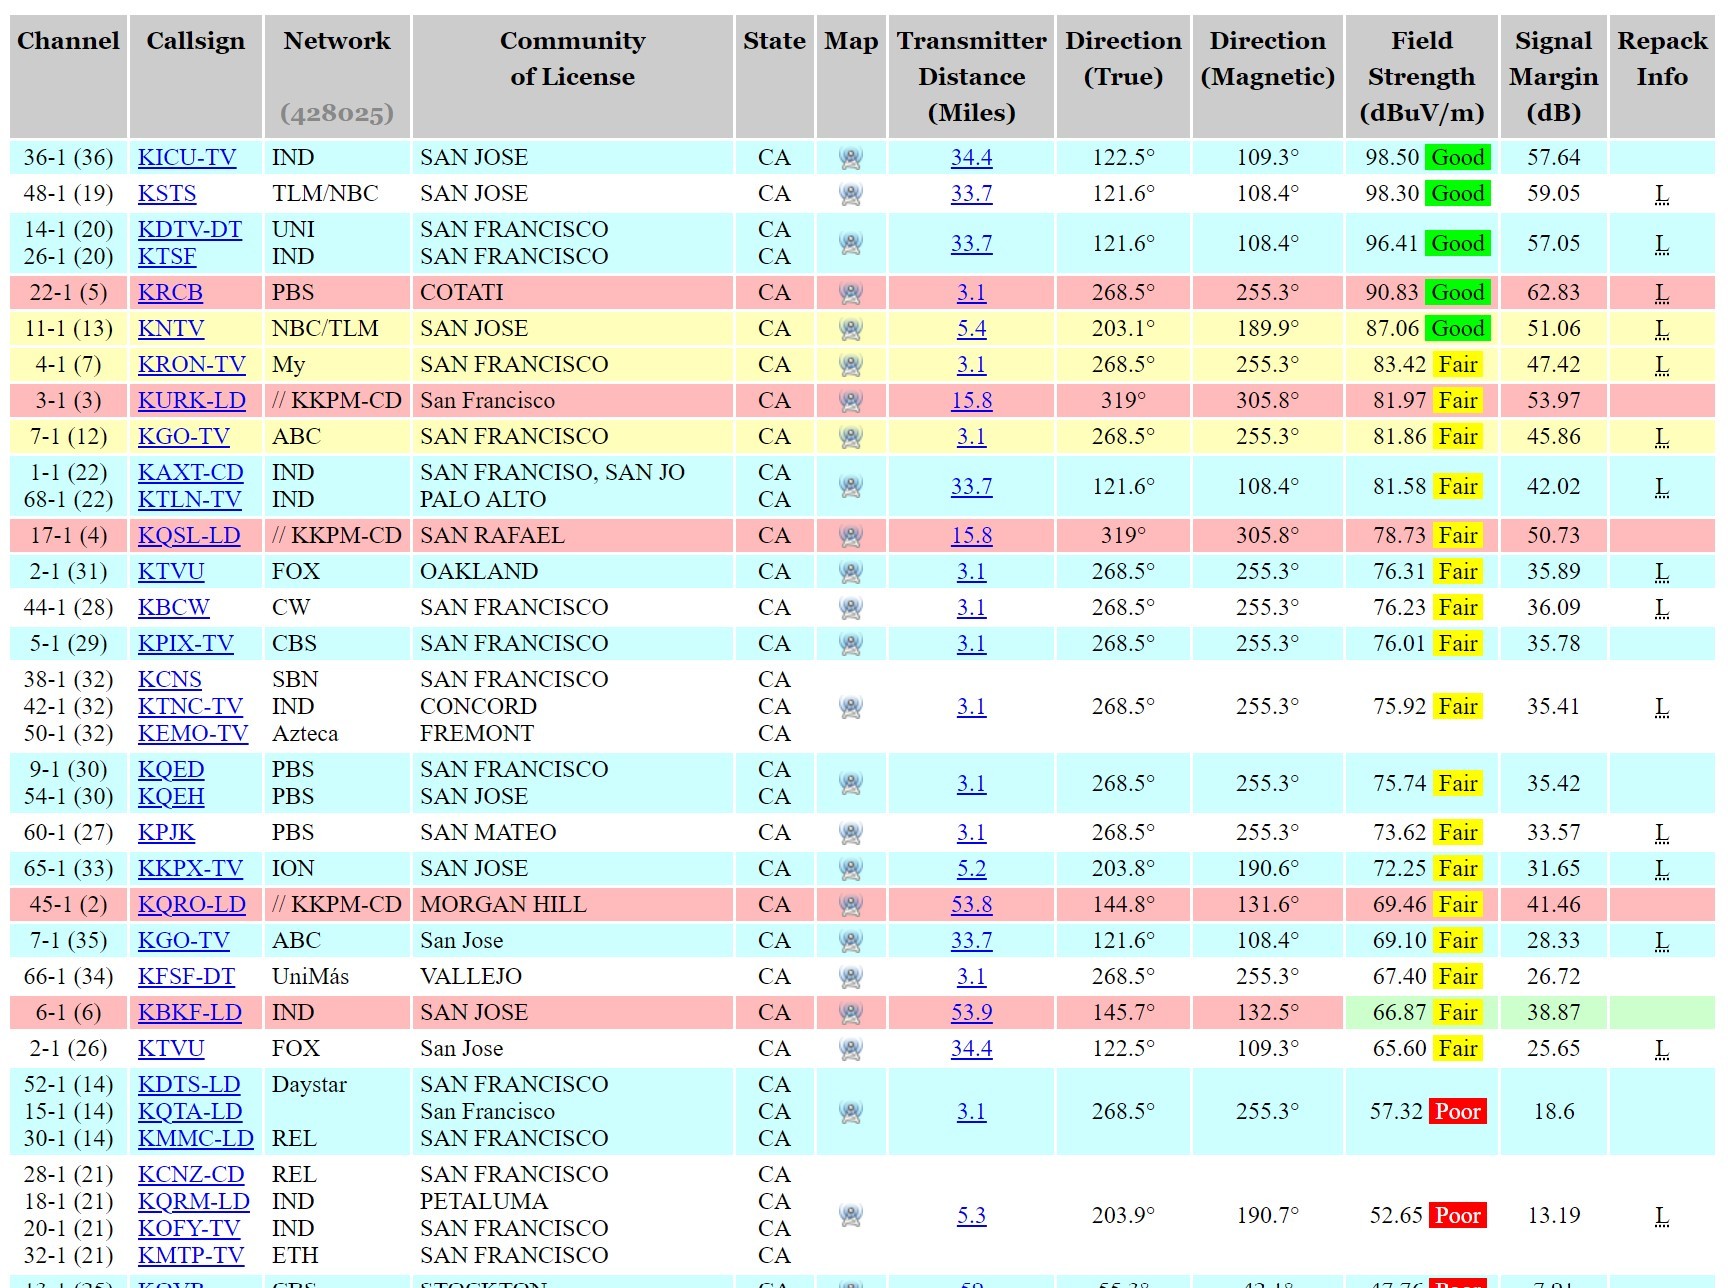Open the KPIX-TV callsign link

click(x=186, y=644)
